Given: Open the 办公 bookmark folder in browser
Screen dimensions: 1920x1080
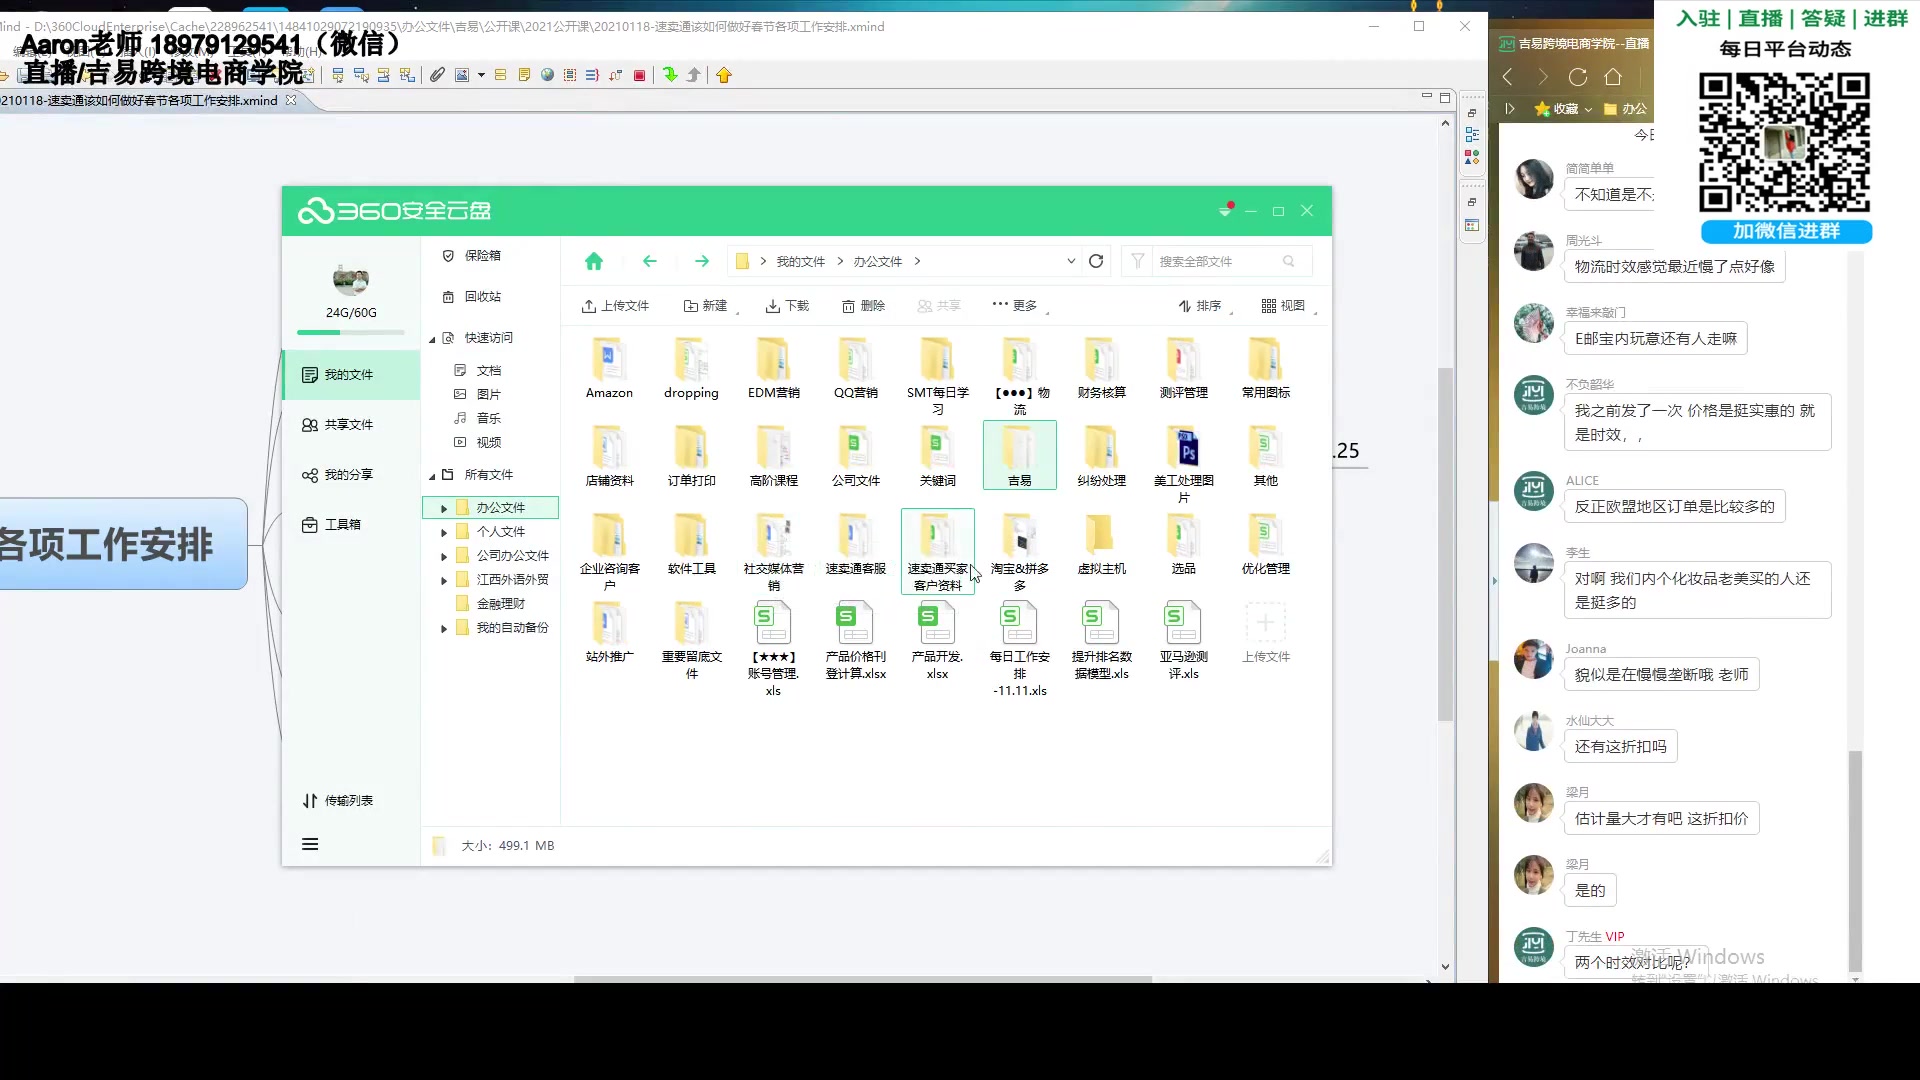Looking at the screenshot, I should 1625,109.
